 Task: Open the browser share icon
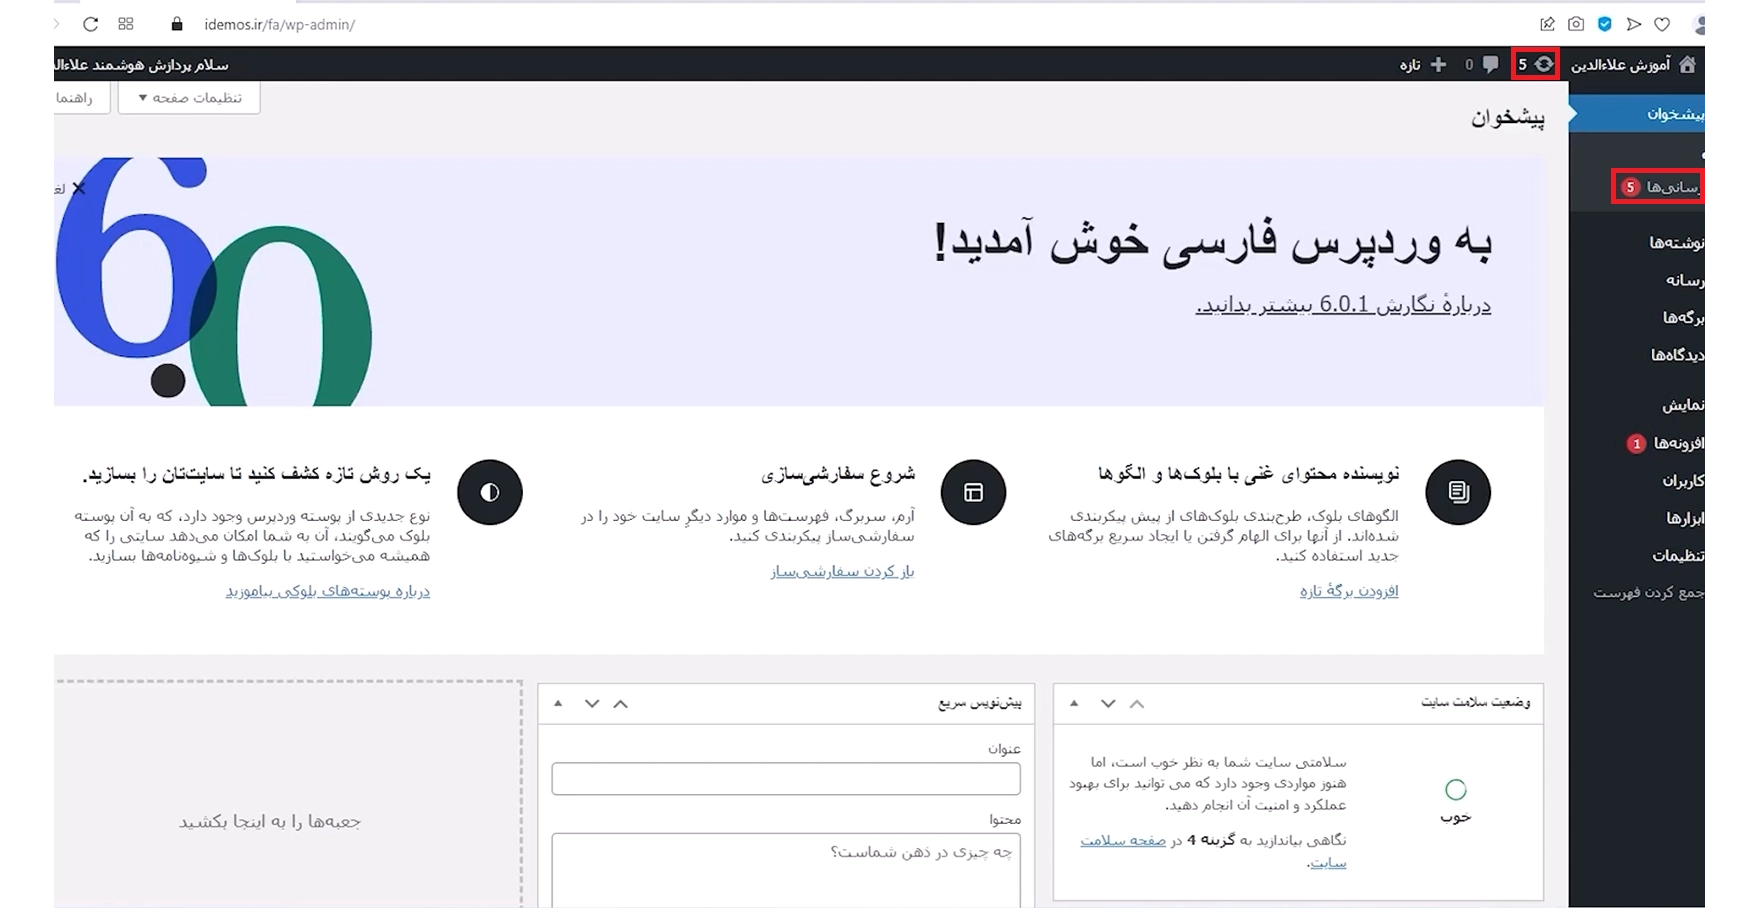[x=1547, y=24]
